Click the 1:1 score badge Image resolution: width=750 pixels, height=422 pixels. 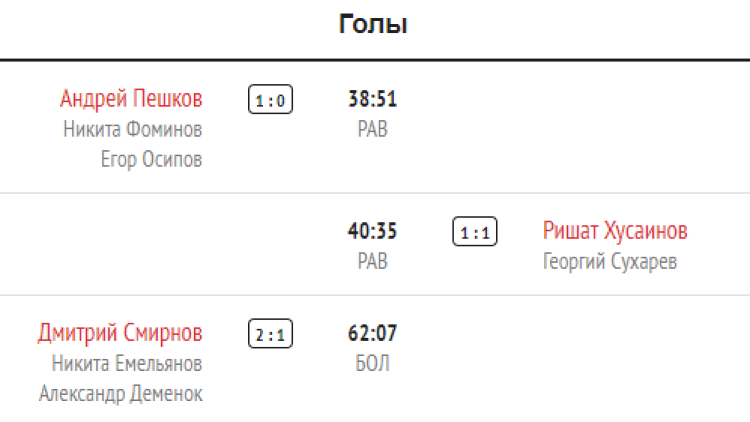click(474, 233)
